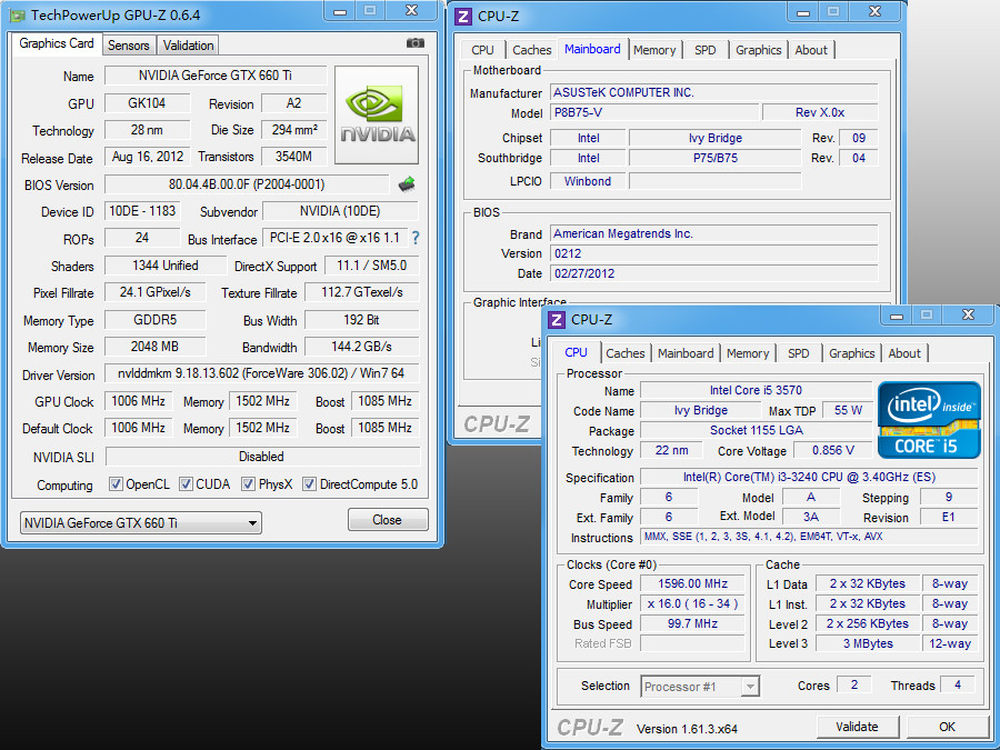Click the Manufacturer value ASUSTeK COMPUTER INC.
The height and width of the screenshot is (750, 1000).
point(714,92)
